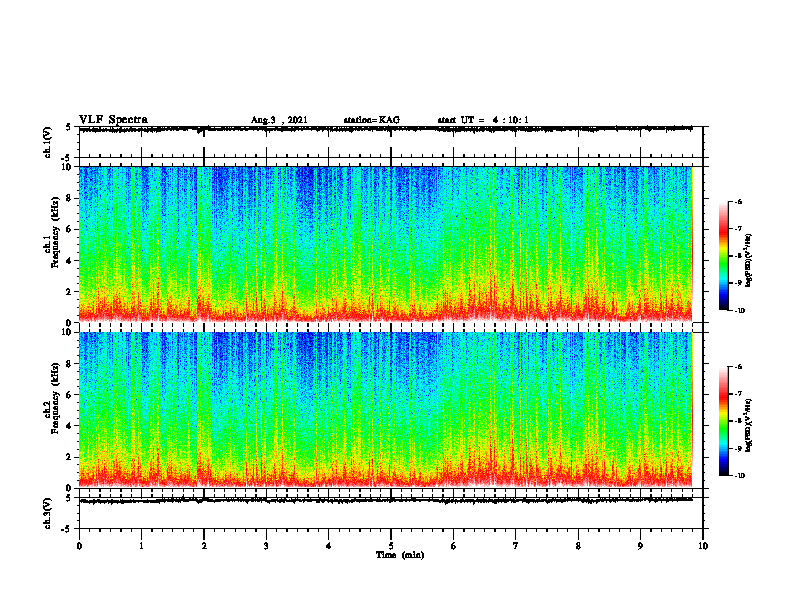Click the "Time (min)" axis title
This screenshot has height=612, width=792.
pyautogui.click(x=400, y=555)
